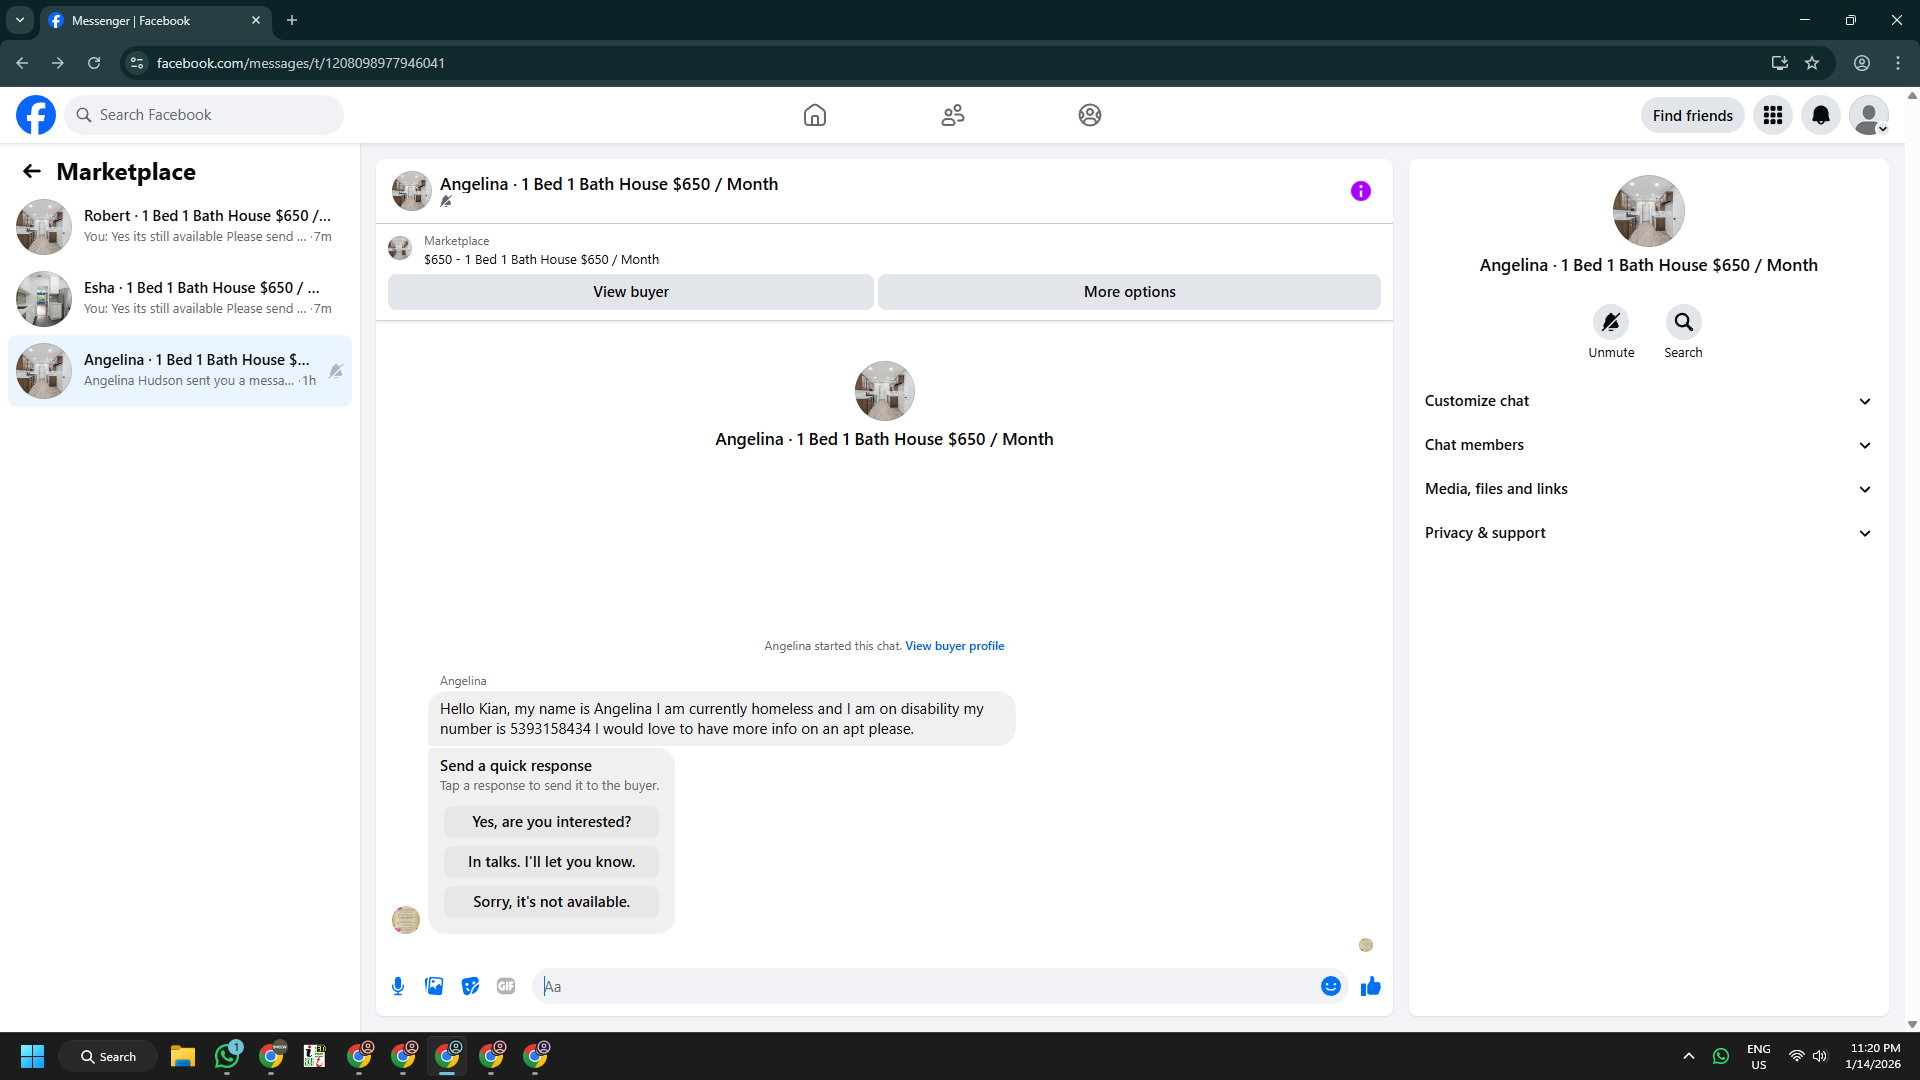Click the voice clip microphone icon
Viewport: 1920px width, 1080px height.
coord(398,986)
